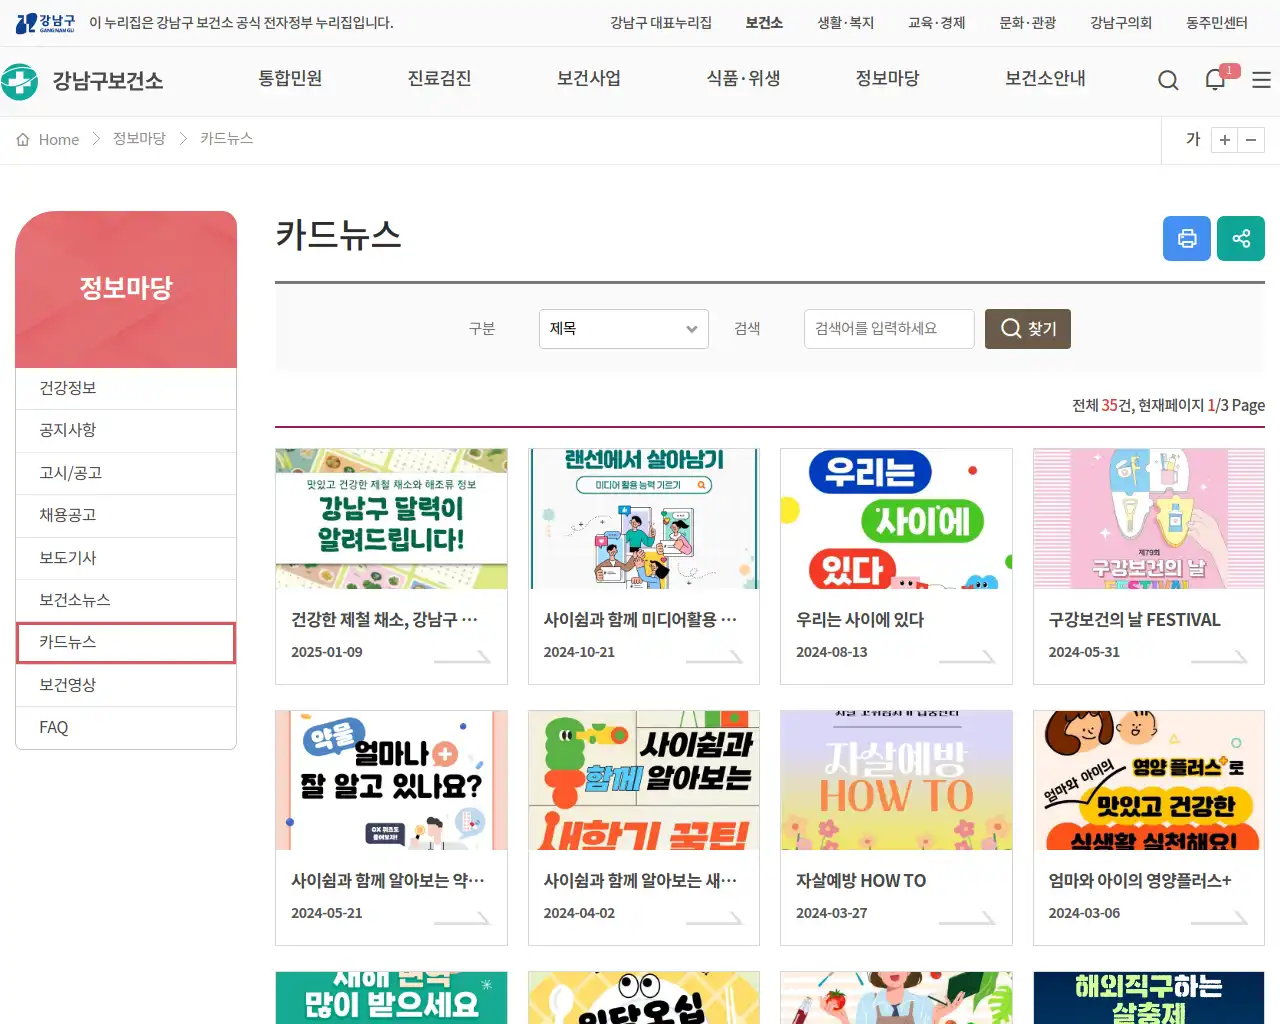The width and height of the screenshot is (1280, 1024).
Task: Open the 보건사업 navigation dropdown
Action: pyautogui.click(x=589, y=79)
